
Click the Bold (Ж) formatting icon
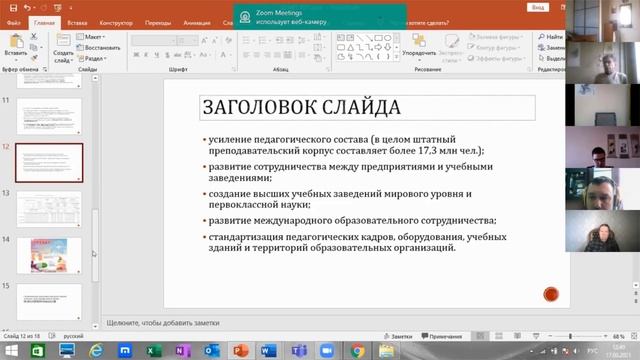136,55
